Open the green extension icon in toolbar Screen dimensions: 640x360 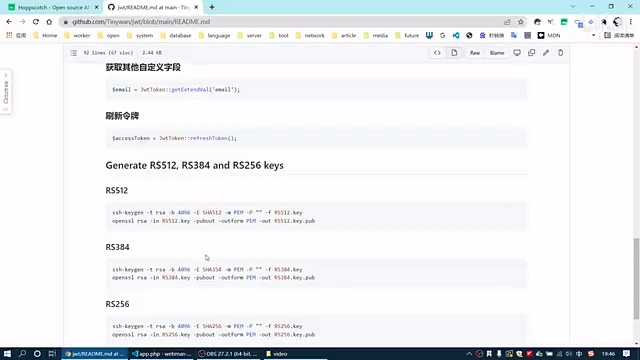point(564,22)
